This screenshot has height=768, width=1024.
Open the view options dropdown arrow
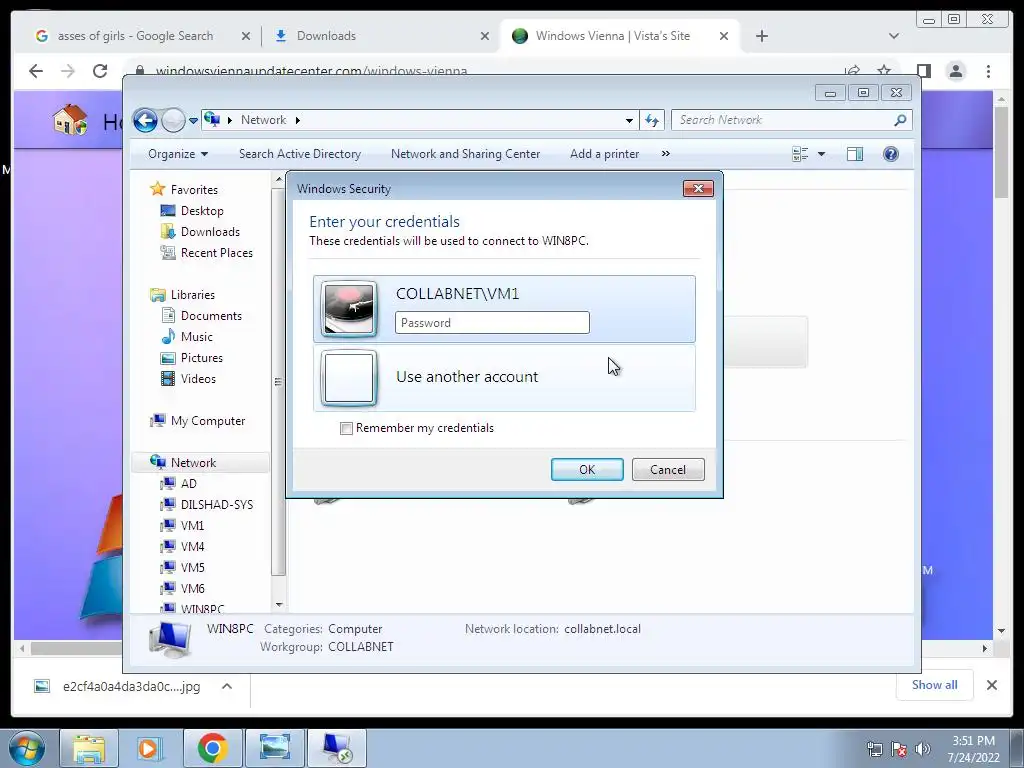click(822, 154)
